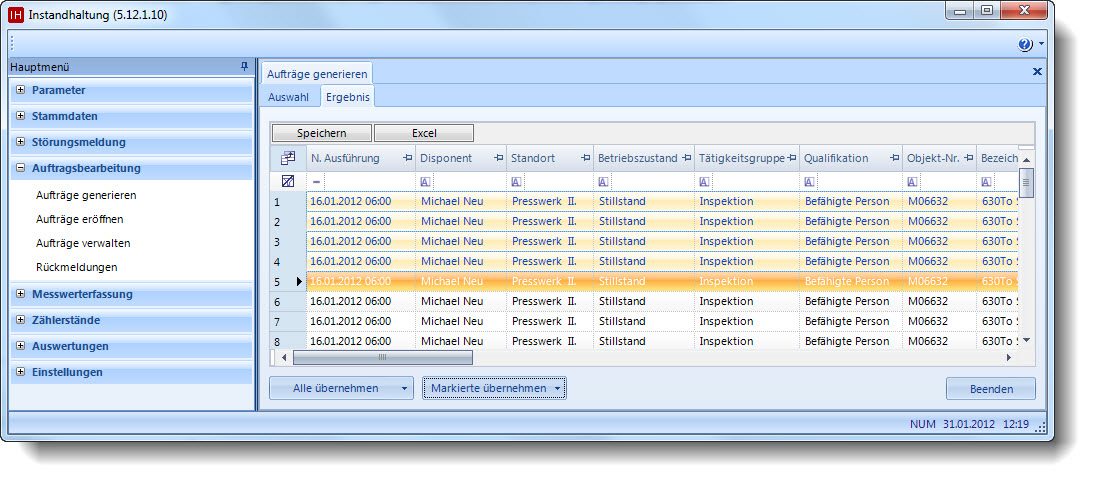This screenshot has width=1095, height=482.
Task: Expand the Parameter menu section
Action: [x=20, y=90]
